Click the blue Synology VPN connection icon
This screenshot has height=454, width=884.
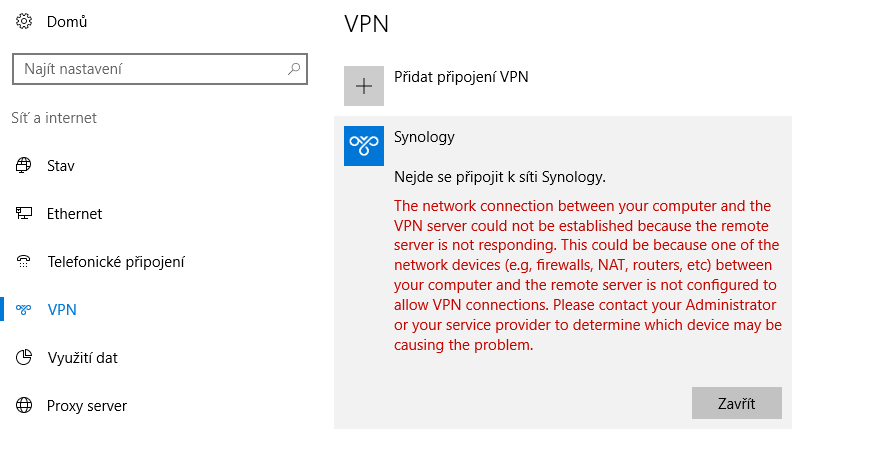[x=364, y=146]
